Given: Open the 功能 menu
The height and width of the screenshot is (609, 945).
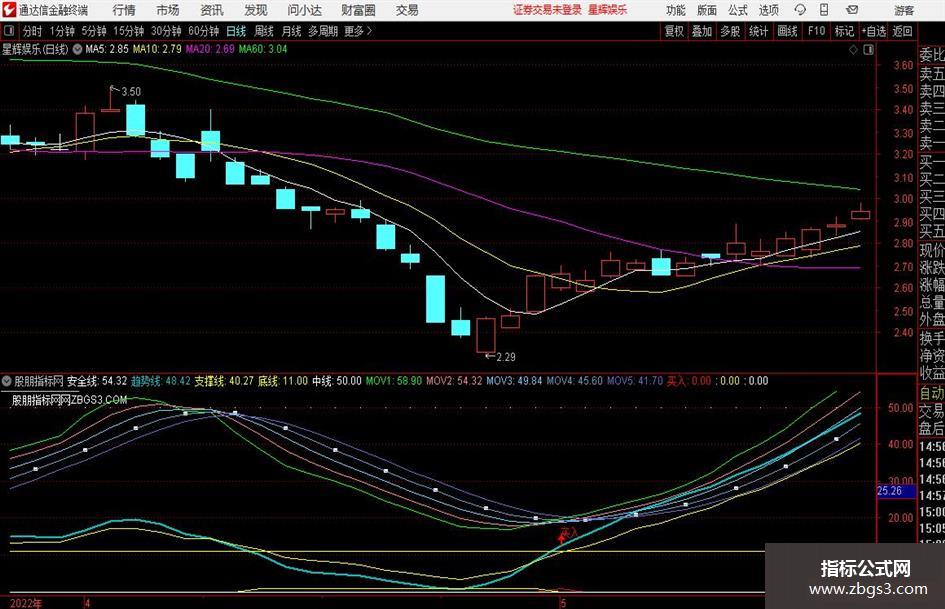Looking at the screenshot, I should coord(676,10).
